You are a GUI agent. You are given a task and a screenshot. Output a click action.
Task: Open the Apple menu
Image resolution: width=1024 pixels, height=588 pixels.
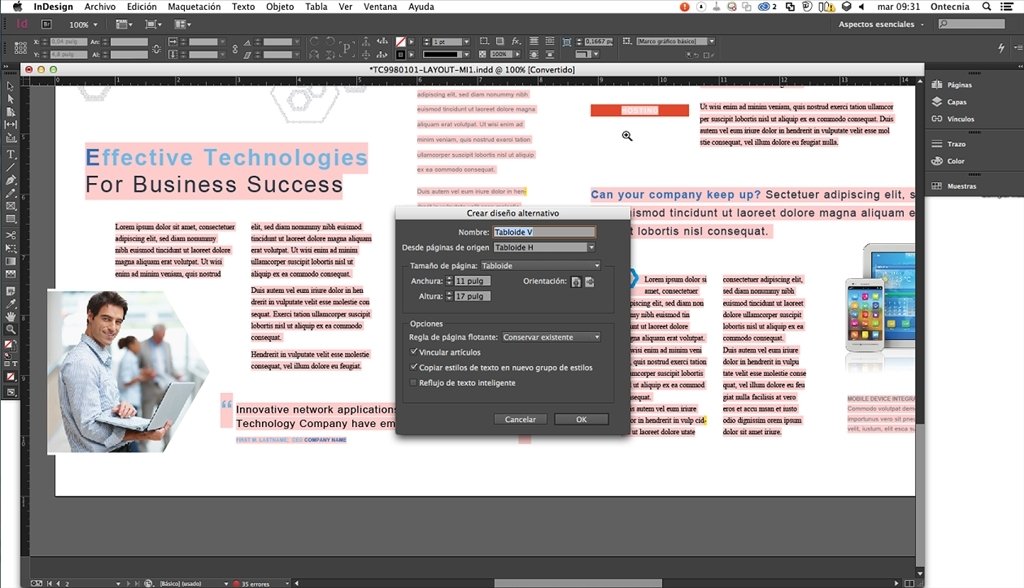[18, 7]
